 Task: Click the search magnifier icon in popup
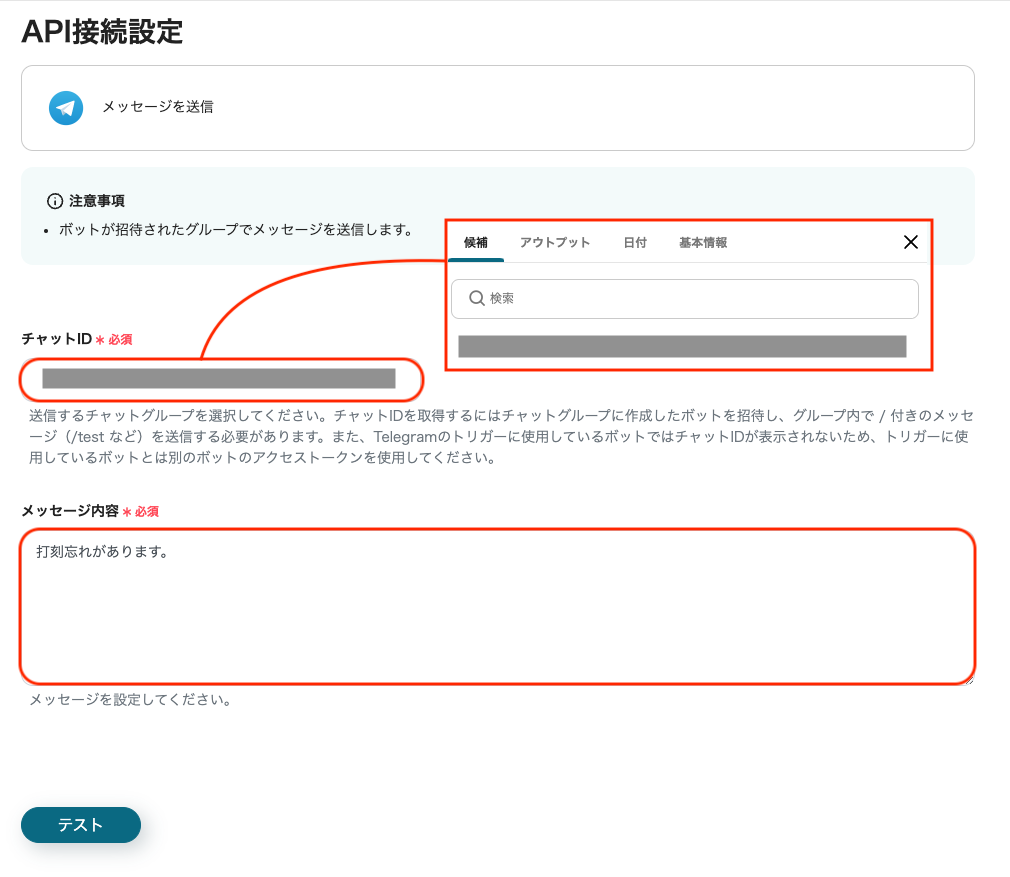[x=477, y=298]
